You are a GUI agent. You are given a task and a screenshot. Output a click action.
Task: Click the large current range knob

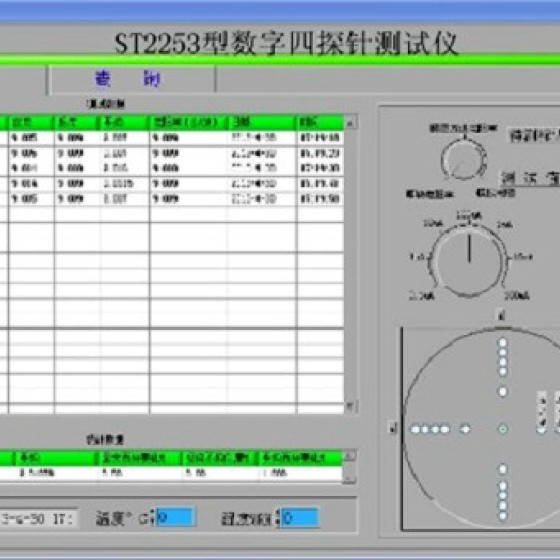[469, 262]
